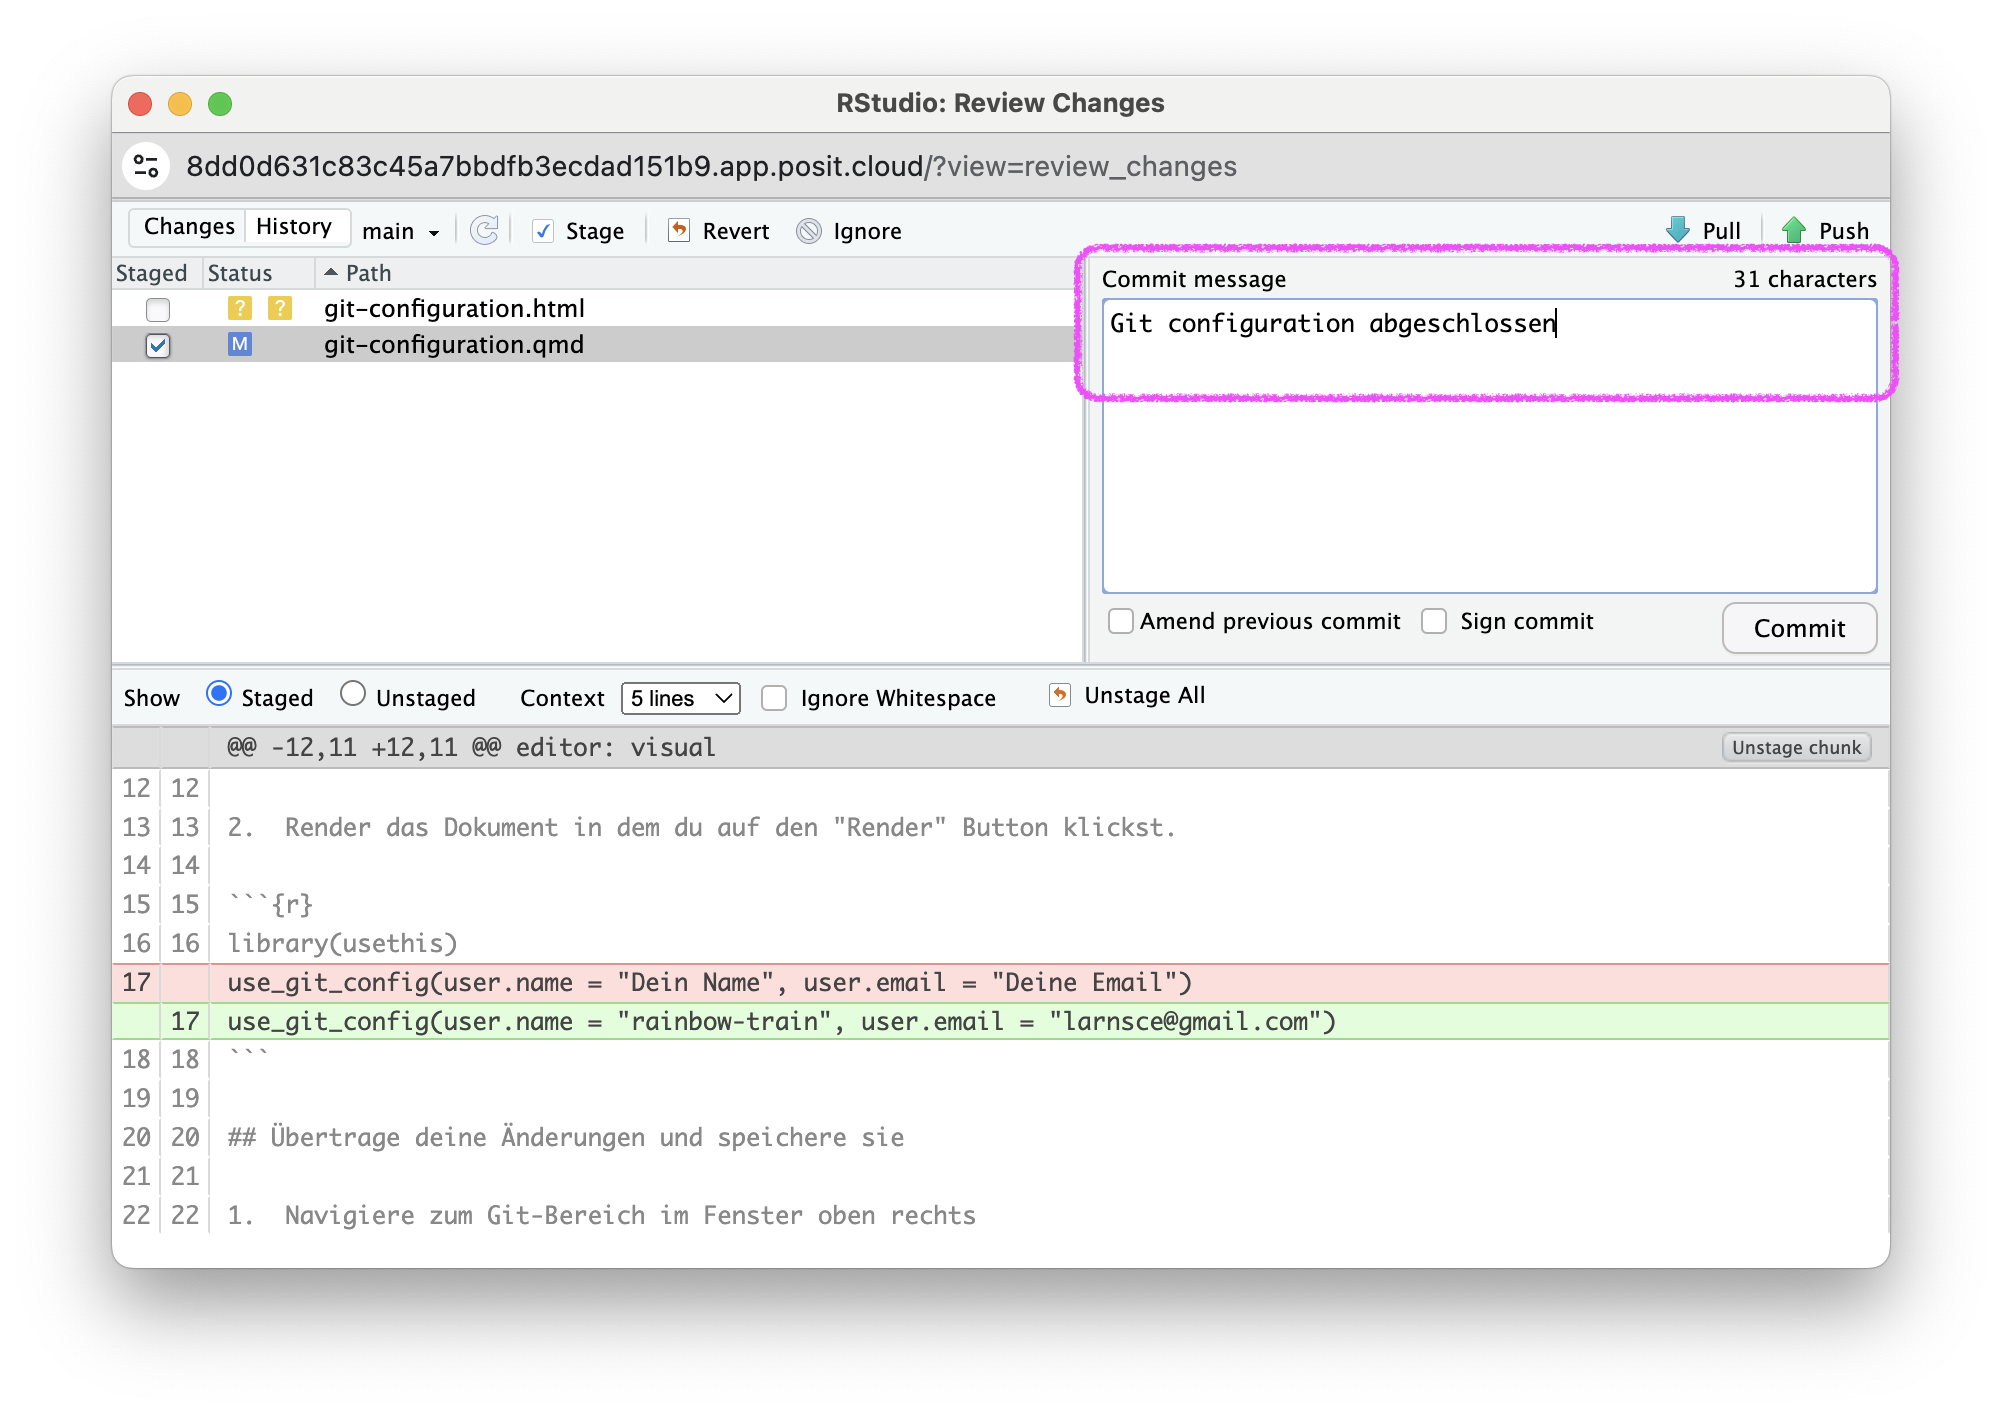This screenshot has height=1416, width=2002.
Task: Click the ```{r} code chunk line
Action: pyautogui.click(x=270, y=904)
